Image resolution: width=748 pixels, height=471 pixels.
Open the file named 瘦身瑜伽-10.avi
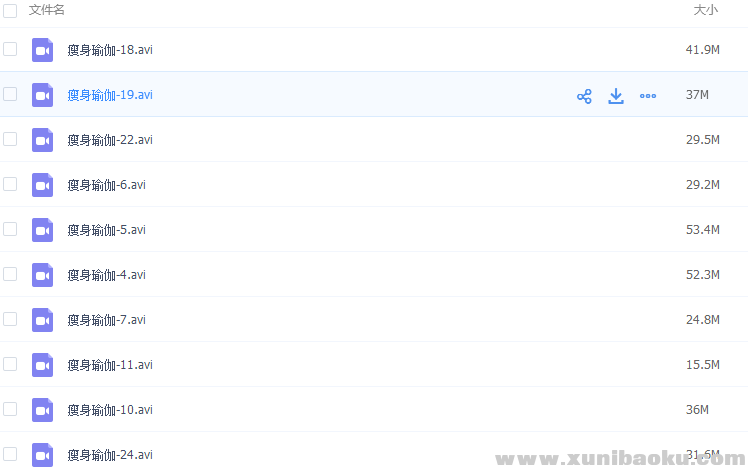(x=110, y=410)
